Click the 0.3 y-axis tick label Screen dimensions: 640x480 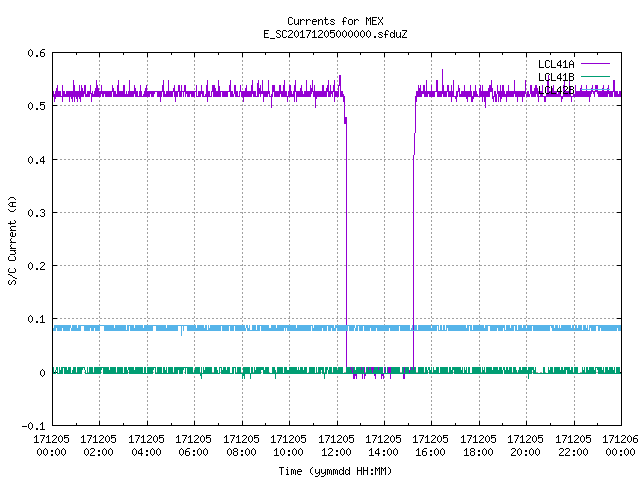click(36, 213)
